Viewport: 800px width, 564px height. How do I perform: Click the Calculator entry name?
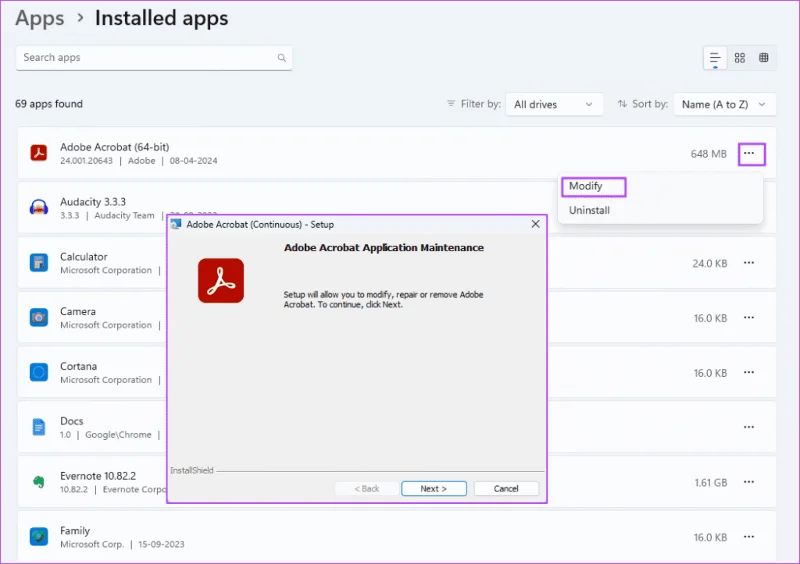click(x=84, y=257)
